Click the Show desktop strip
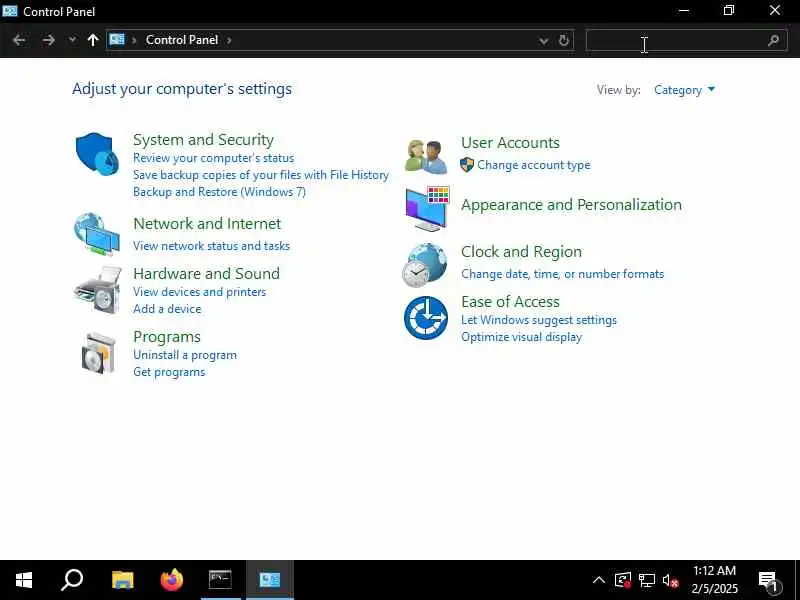The image size is (800, 600). click(797, 580)
